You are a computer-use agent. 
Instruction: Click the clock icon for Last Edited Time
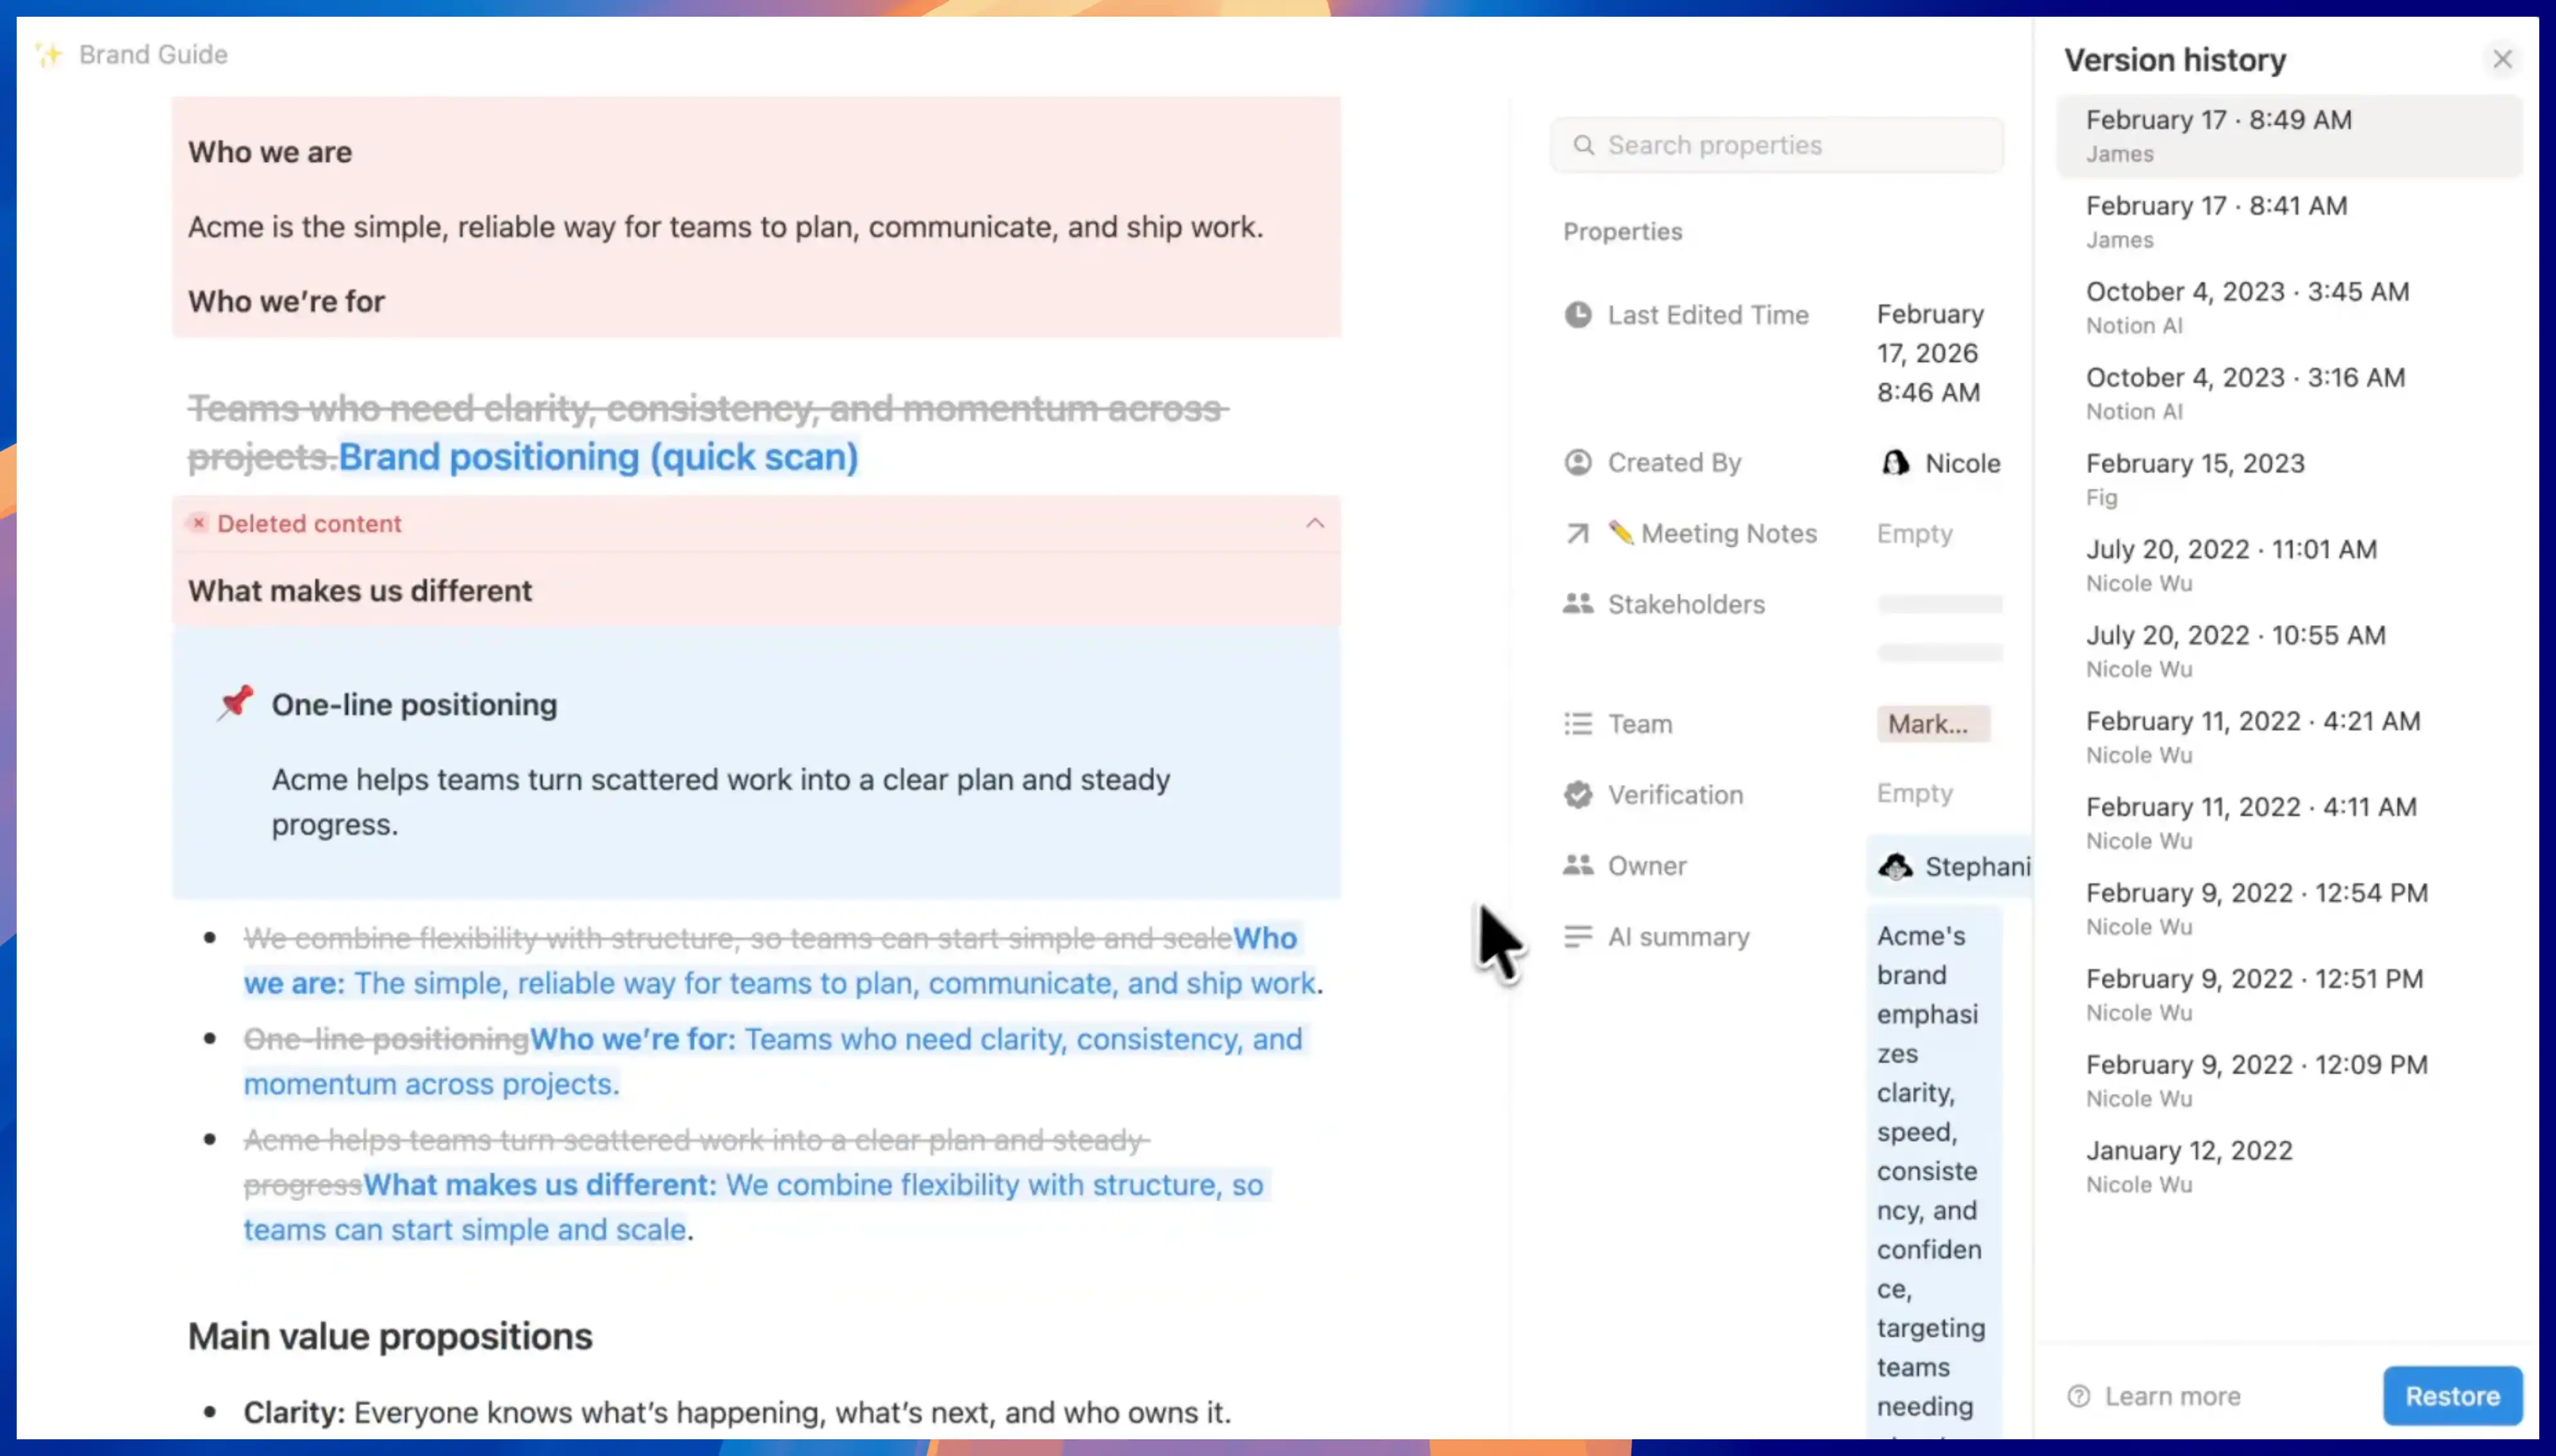[x=1578, y=315]
